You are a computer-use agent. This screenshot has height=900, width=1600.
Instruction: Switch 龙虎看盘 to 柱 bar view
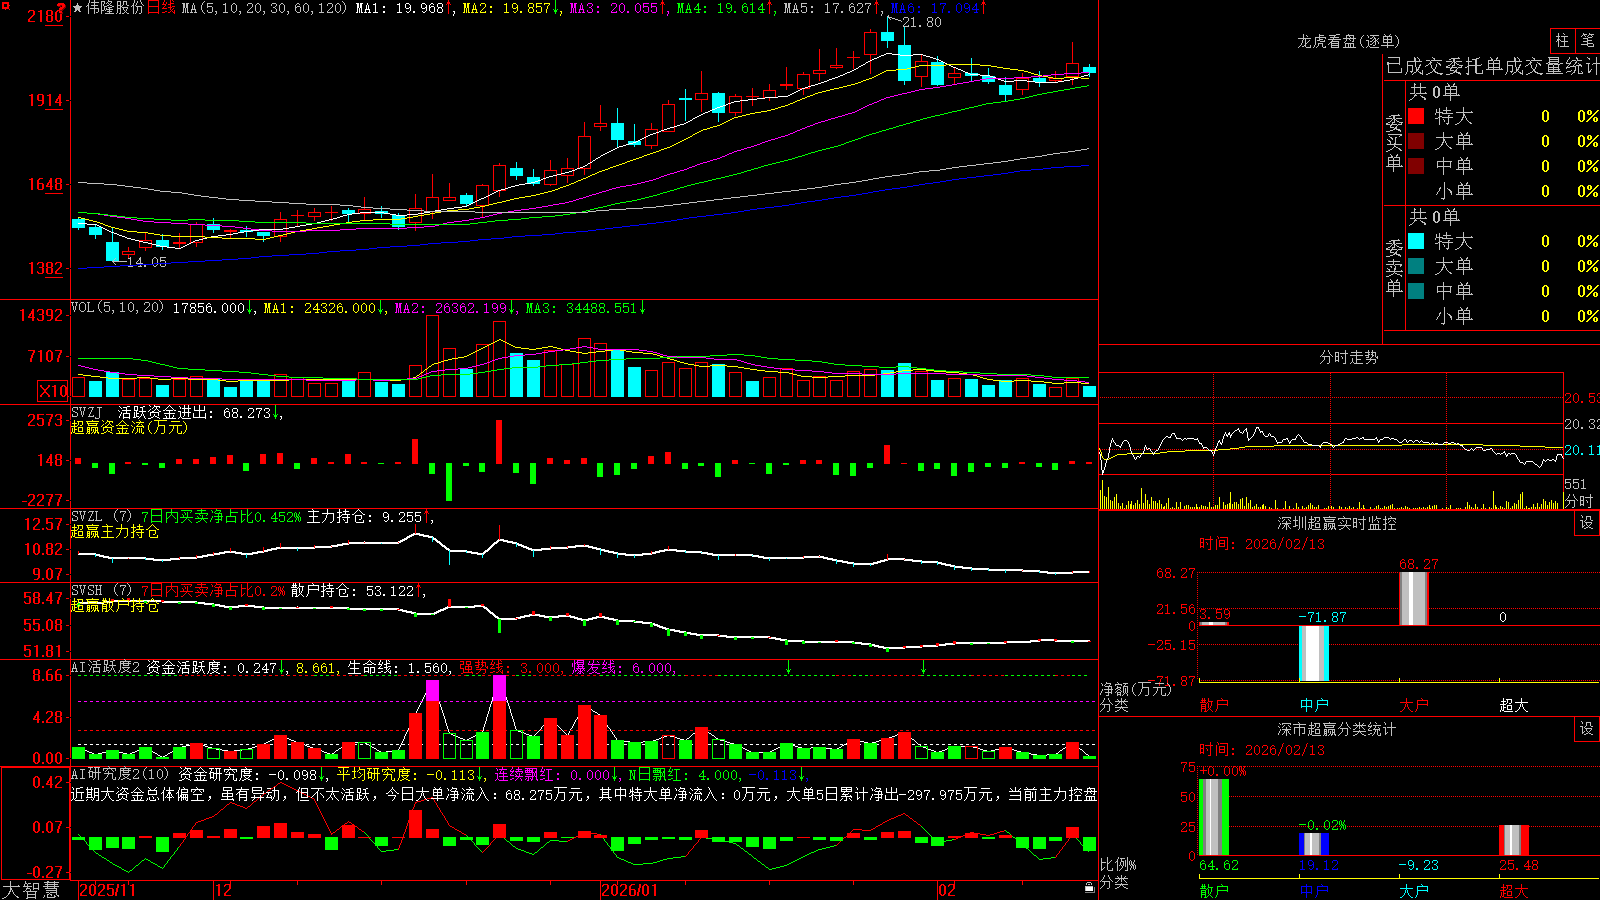[1562, 41]
